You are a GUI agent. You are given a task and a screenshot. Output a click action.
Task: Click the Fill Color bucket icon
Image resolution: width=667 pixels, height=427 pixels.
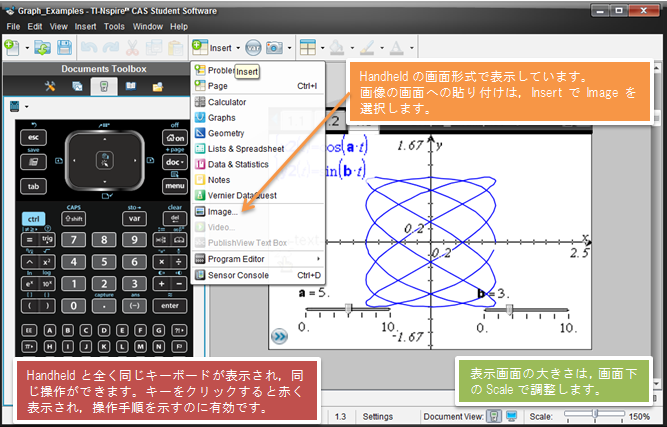pos(337,48)
